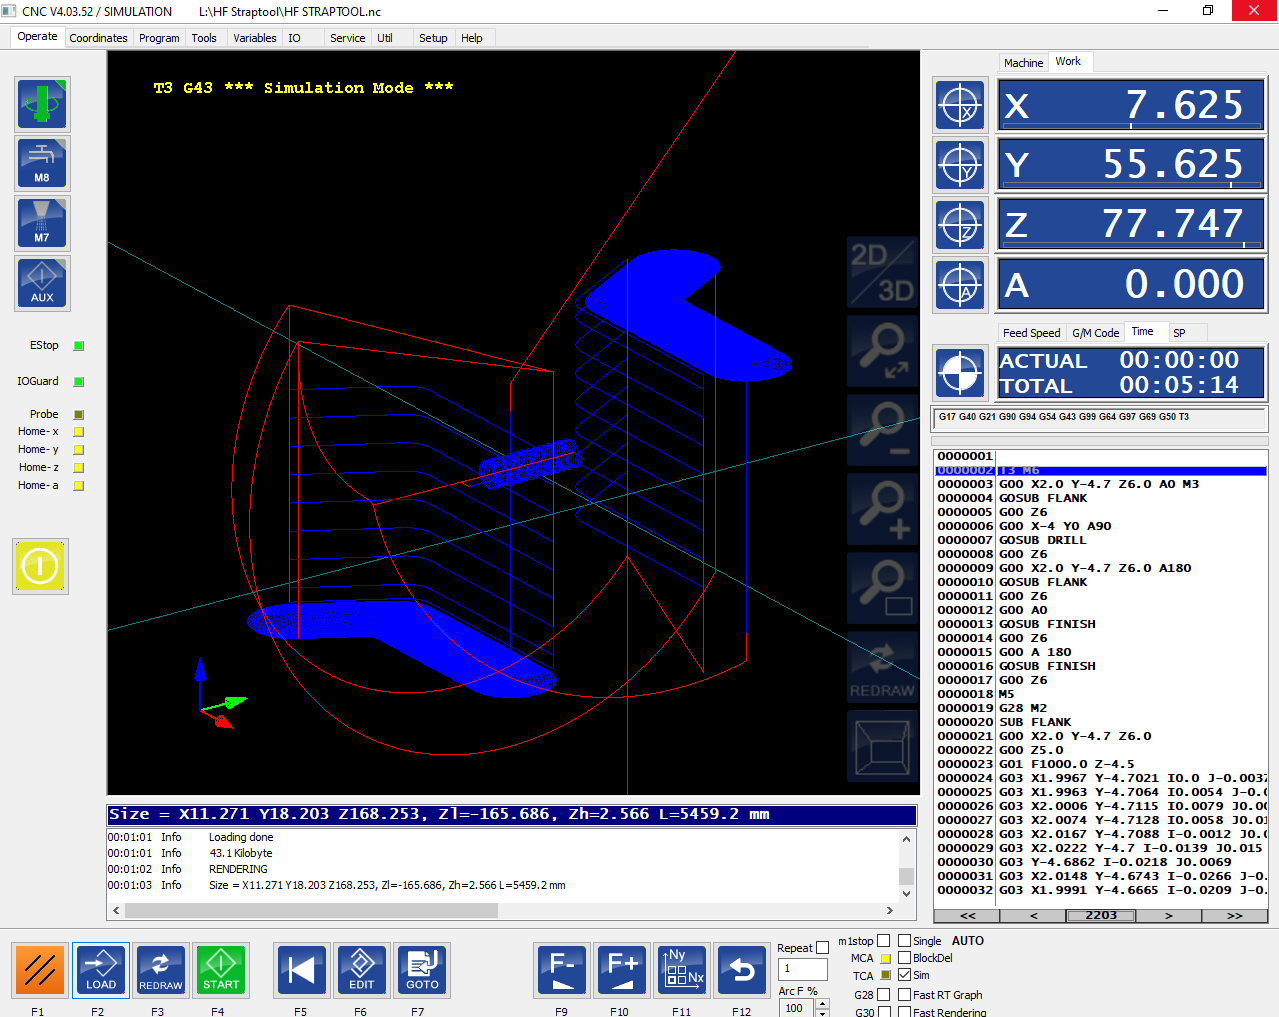1279x1017 pixels.
Task: Toggle the AUX output button
Action: point(42,283)
